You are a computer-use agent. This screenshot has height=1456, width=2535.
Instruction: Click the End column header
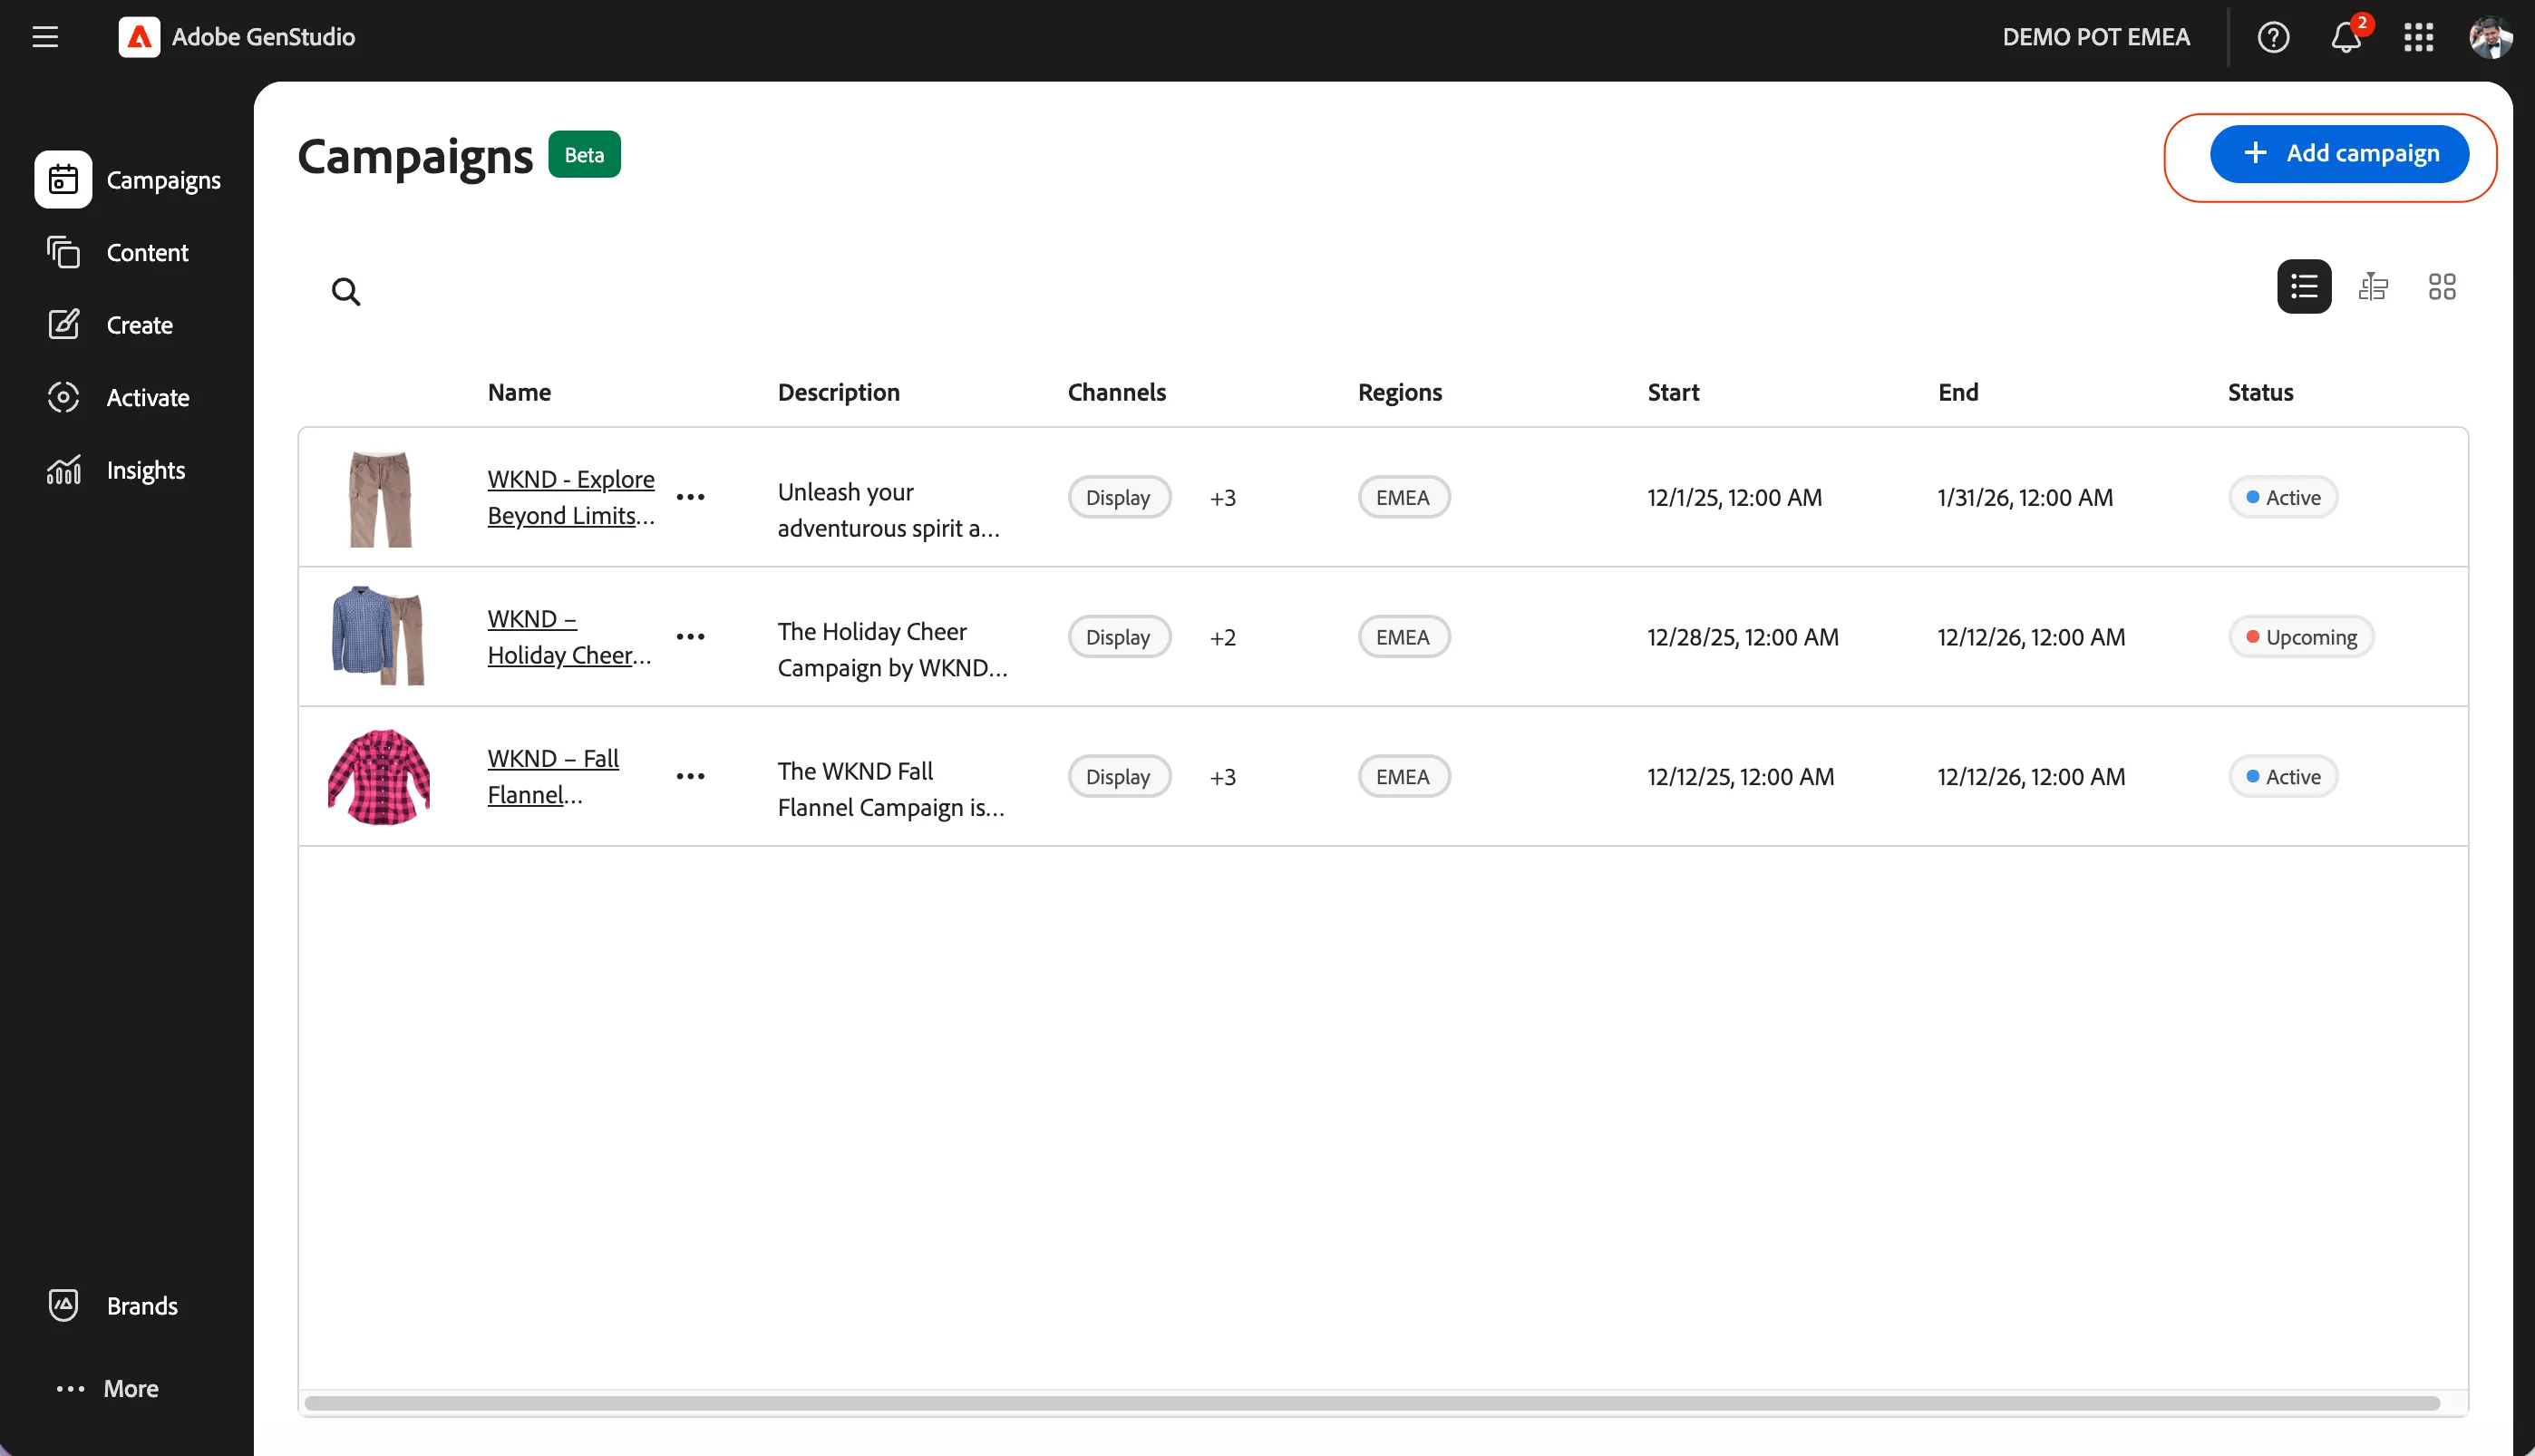(x=1958, y=392)
